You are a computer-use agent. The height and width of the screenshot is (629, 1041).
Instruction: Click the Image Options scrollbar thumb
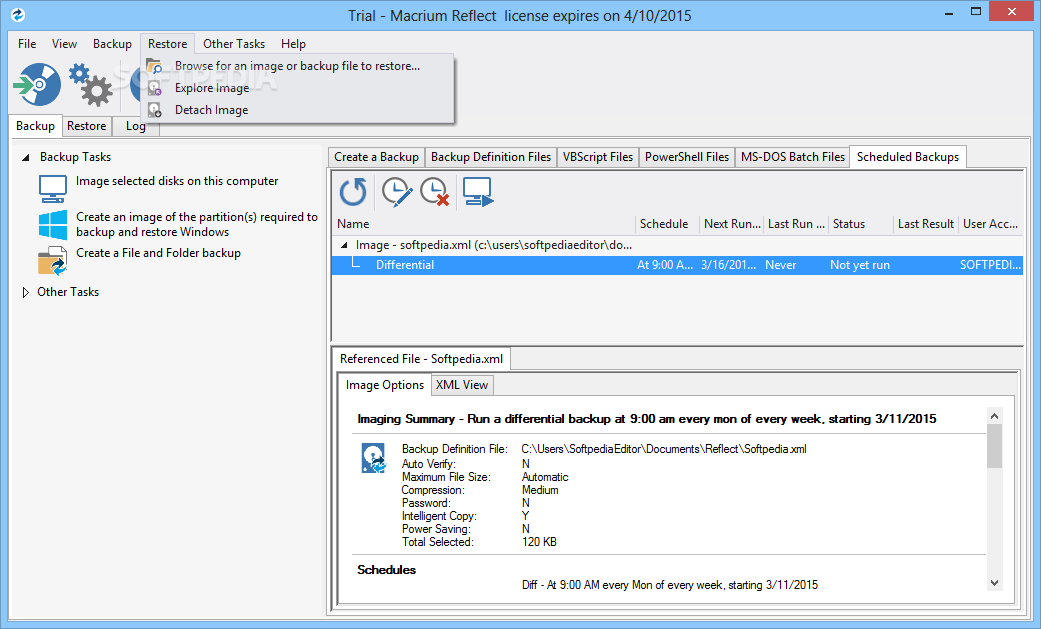994,446
